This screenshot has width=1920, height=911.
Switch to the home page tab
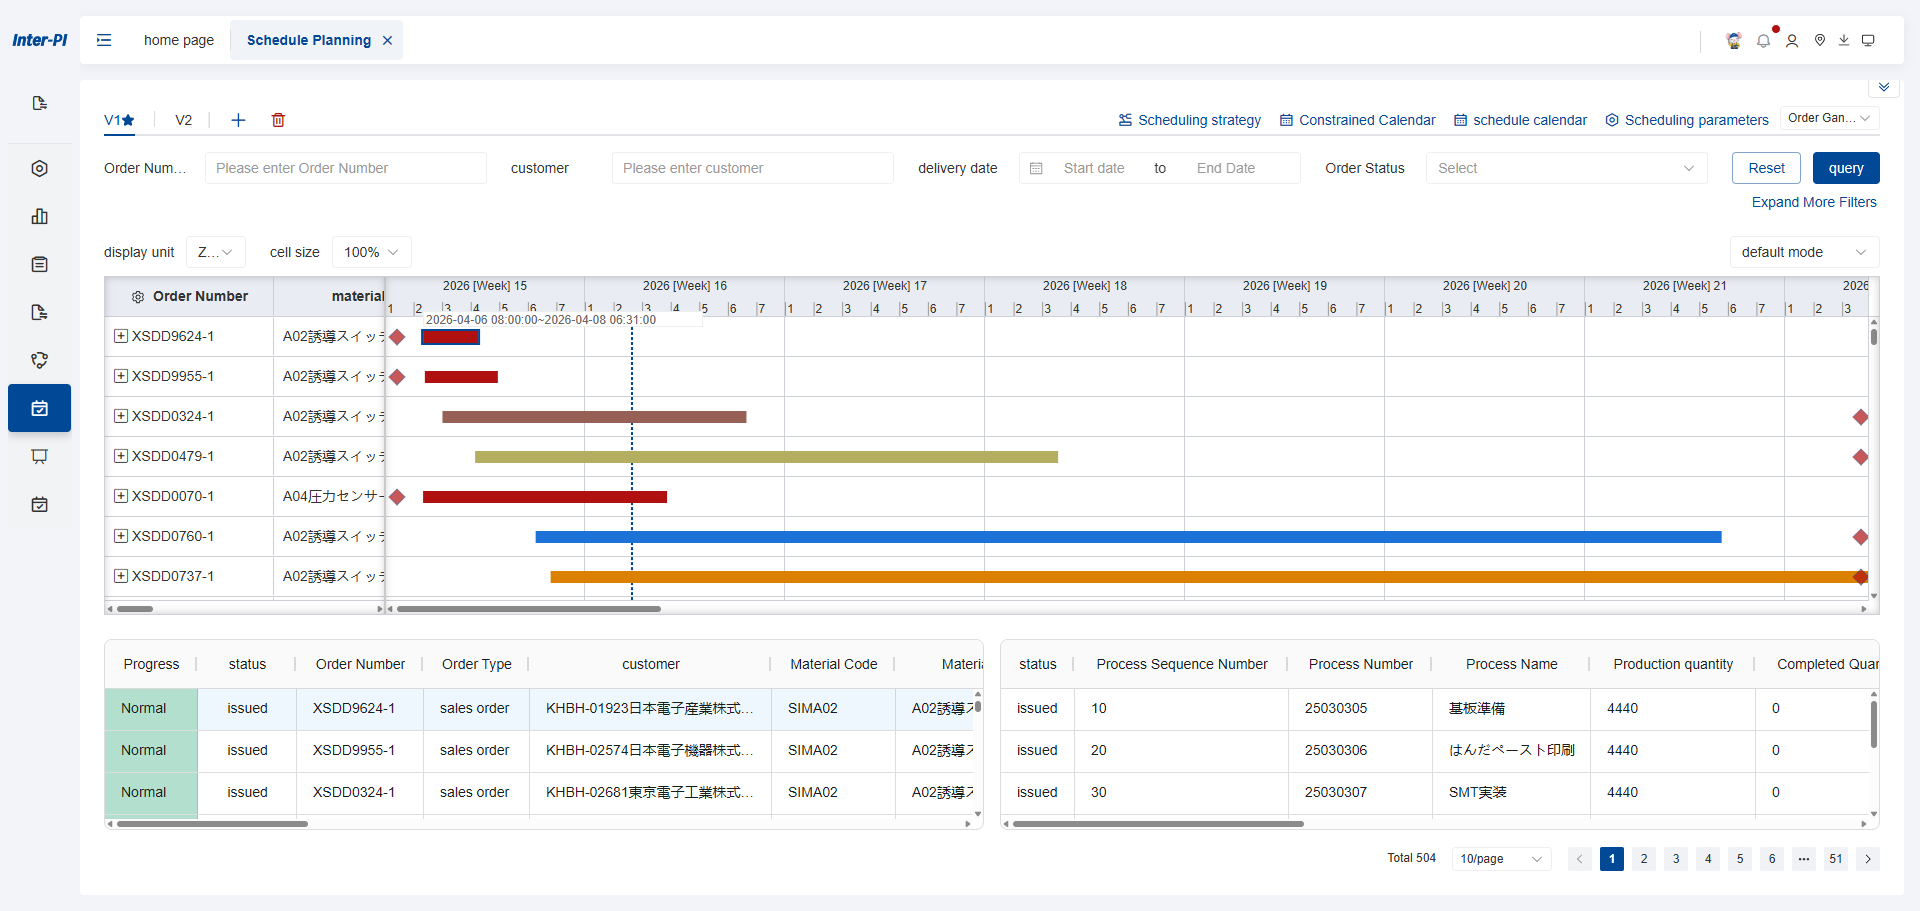point(179,40)
